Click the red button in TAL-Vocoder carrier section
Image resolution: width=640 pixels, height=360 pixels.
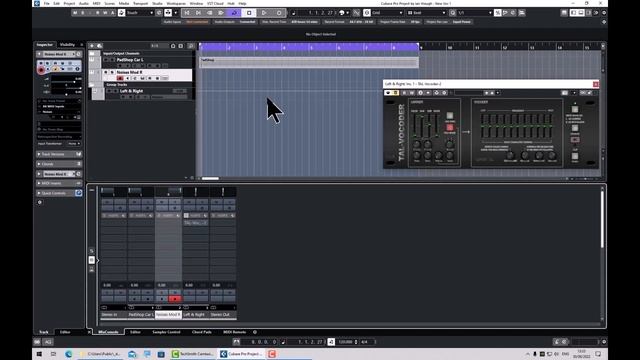click(x=449, y=127)
